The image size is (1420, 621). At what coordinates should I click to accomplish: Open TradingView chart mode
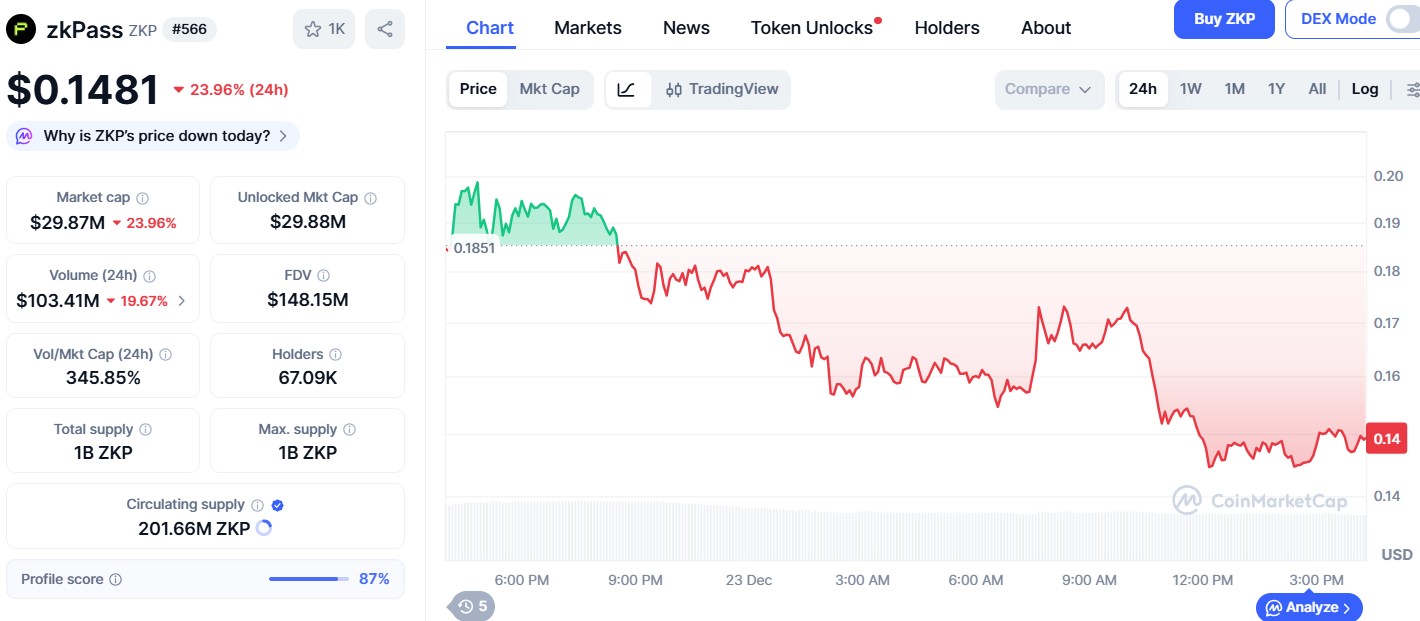tap(722, 89)
